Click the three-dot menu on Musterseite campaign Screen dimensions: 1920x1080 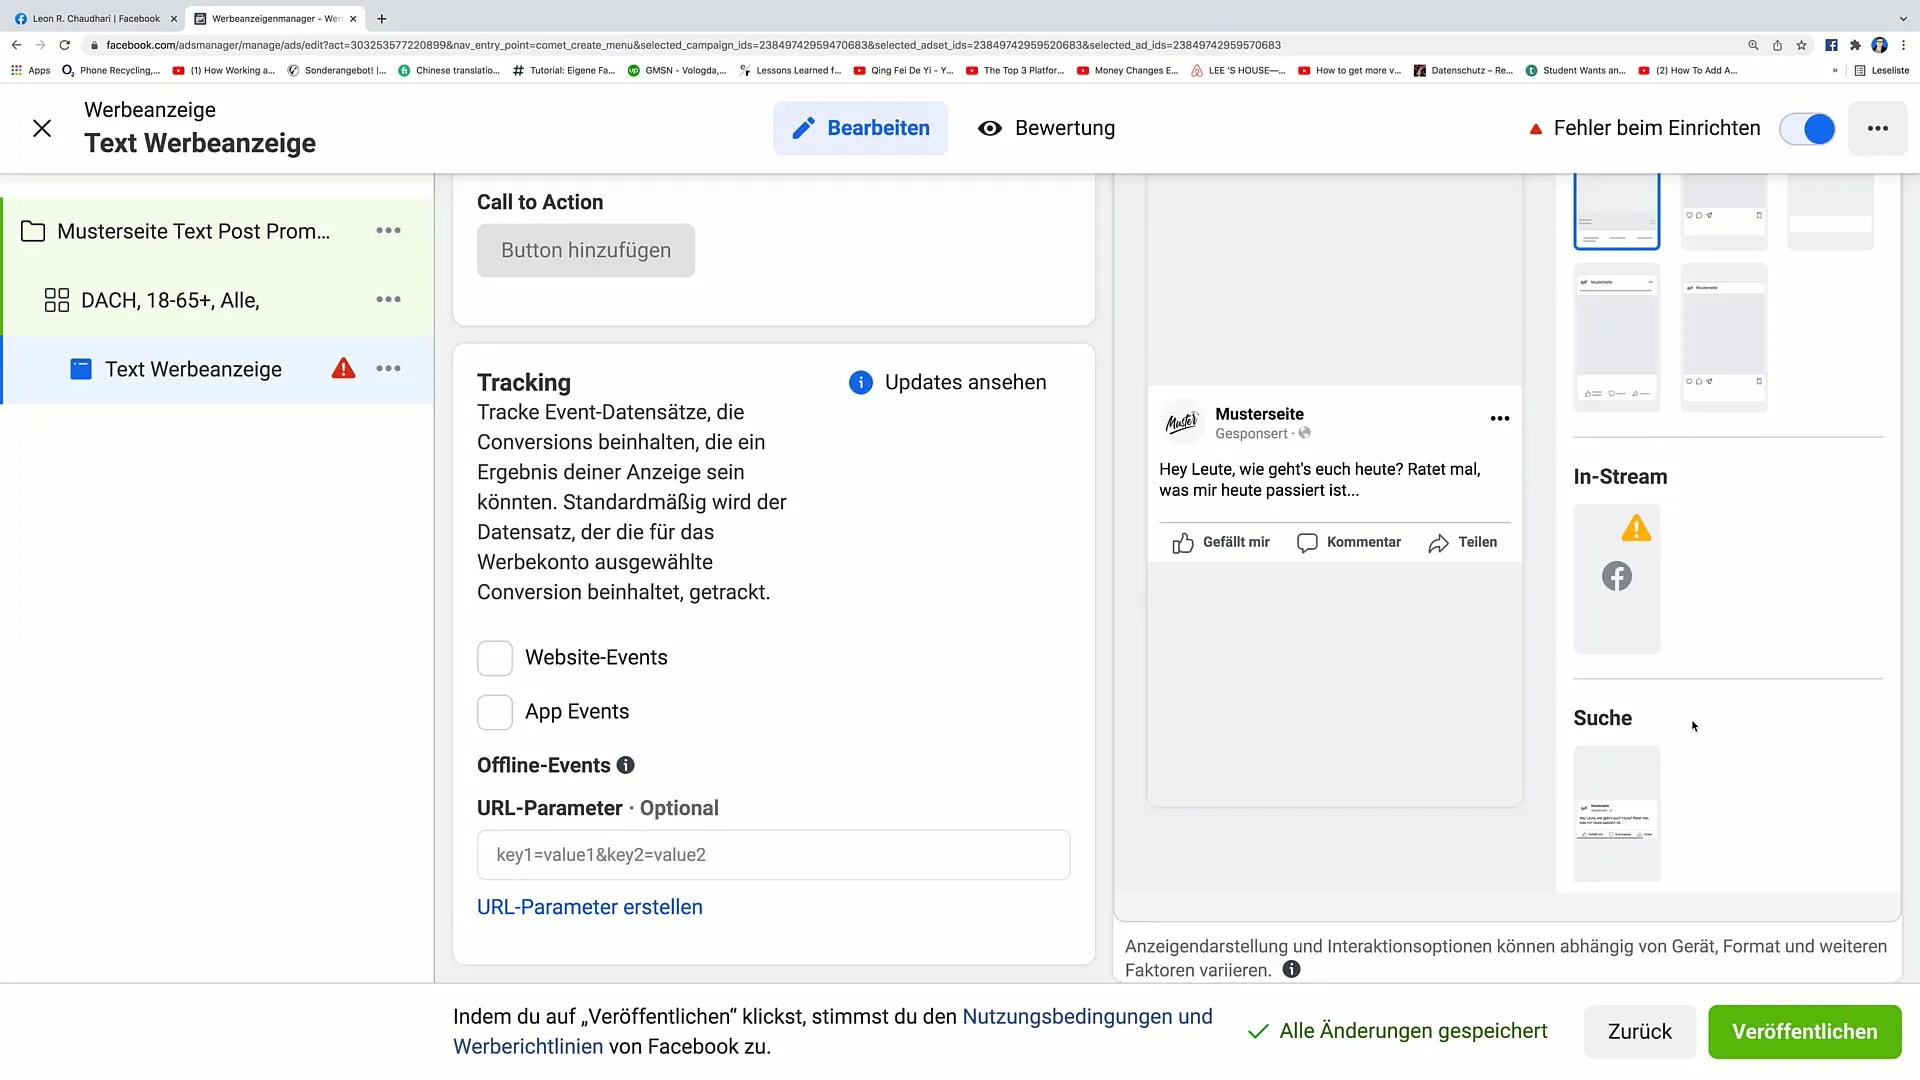(x=389, y=231)
